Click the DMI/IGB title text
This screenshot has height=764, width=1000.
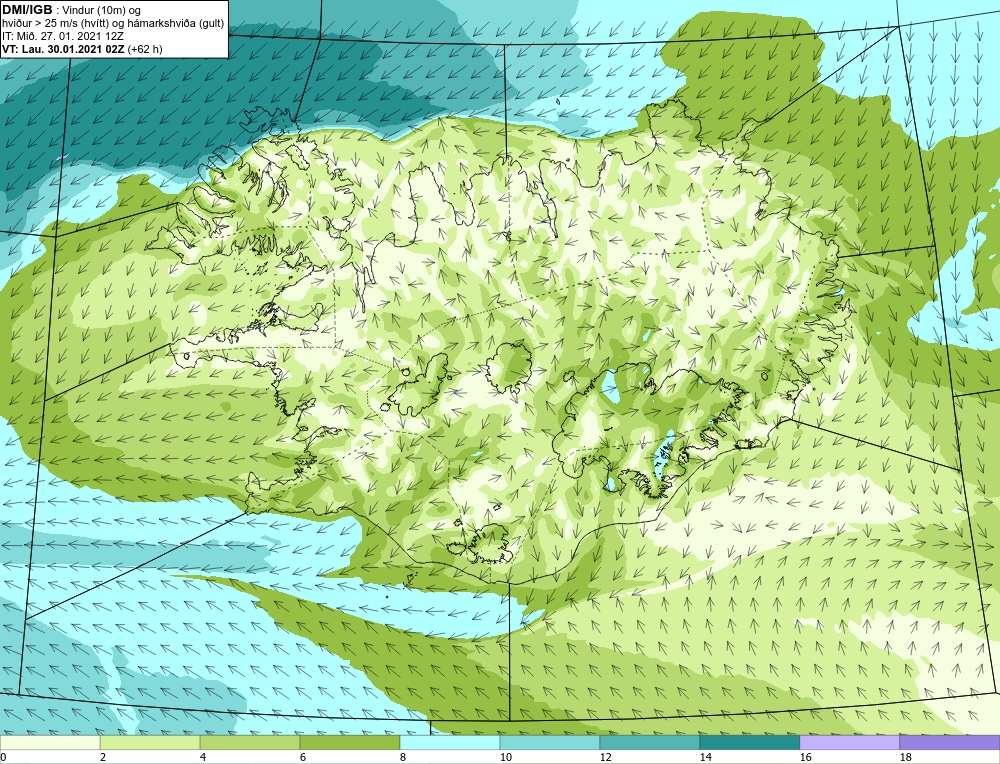tap(27, 10)
